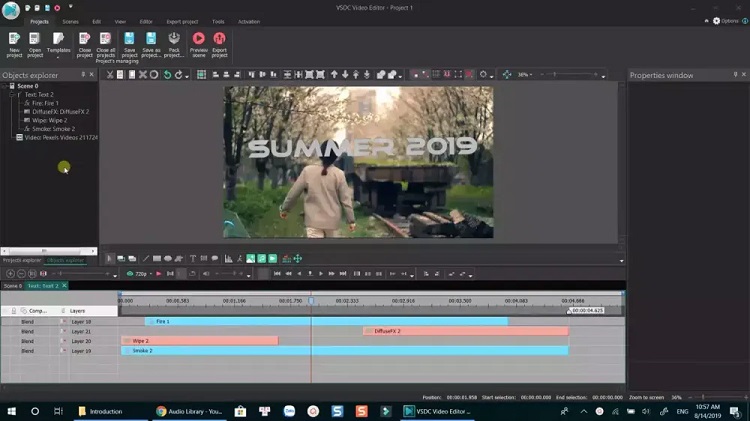Viewport: 750px width, 421px height.
Task: Select the DiffuseFX 2 timeline clip
Action: point(466,331)
